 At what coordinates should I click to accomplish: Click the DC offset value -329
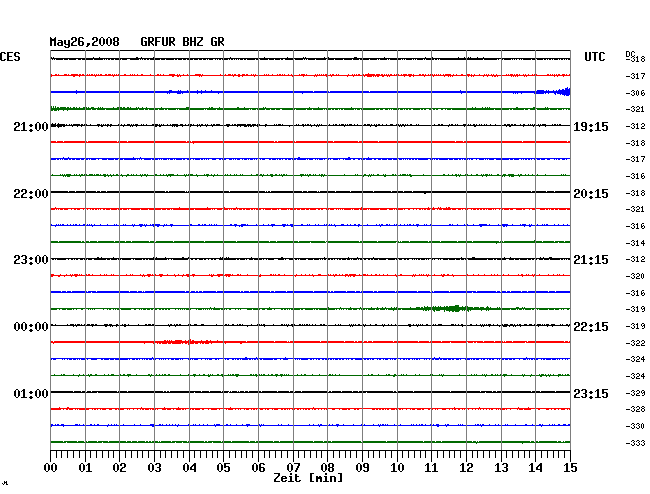coord(635,393)
